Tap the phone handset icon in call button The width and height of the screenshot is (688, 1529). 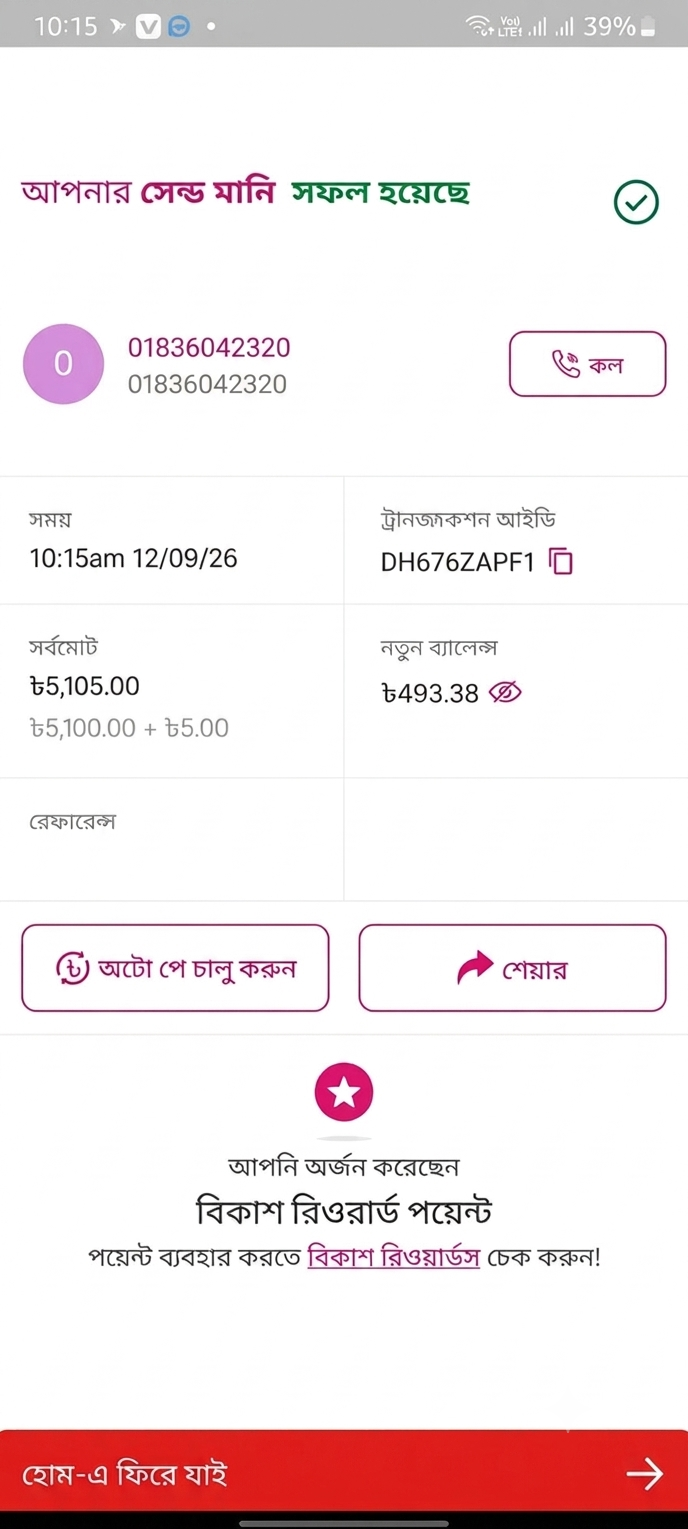pyautogui.click(x=566, y=364)
